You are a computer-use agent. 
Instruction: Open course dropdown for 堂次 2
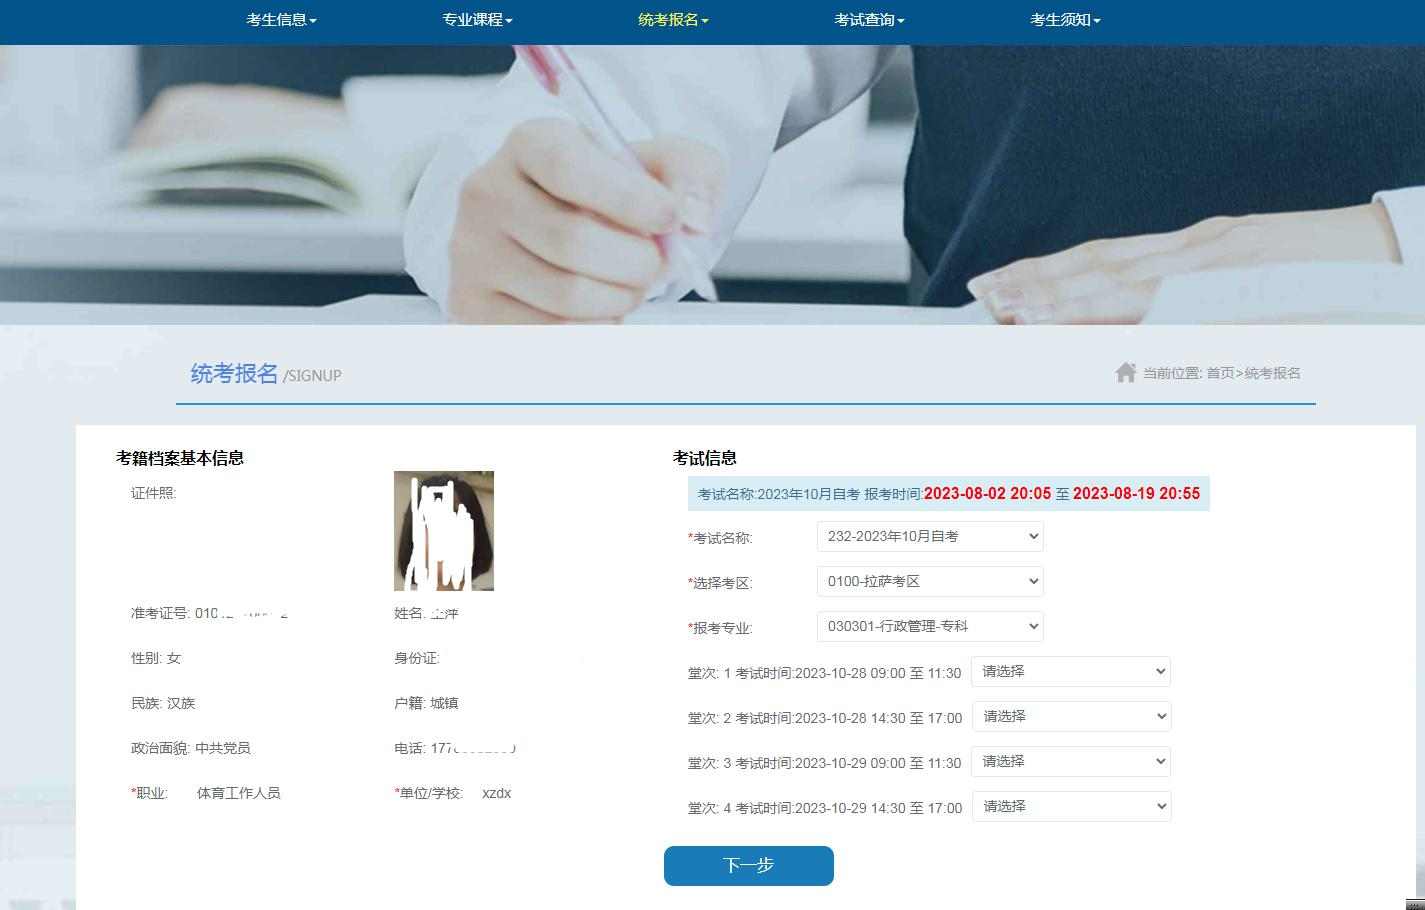tap(1071, 717)
